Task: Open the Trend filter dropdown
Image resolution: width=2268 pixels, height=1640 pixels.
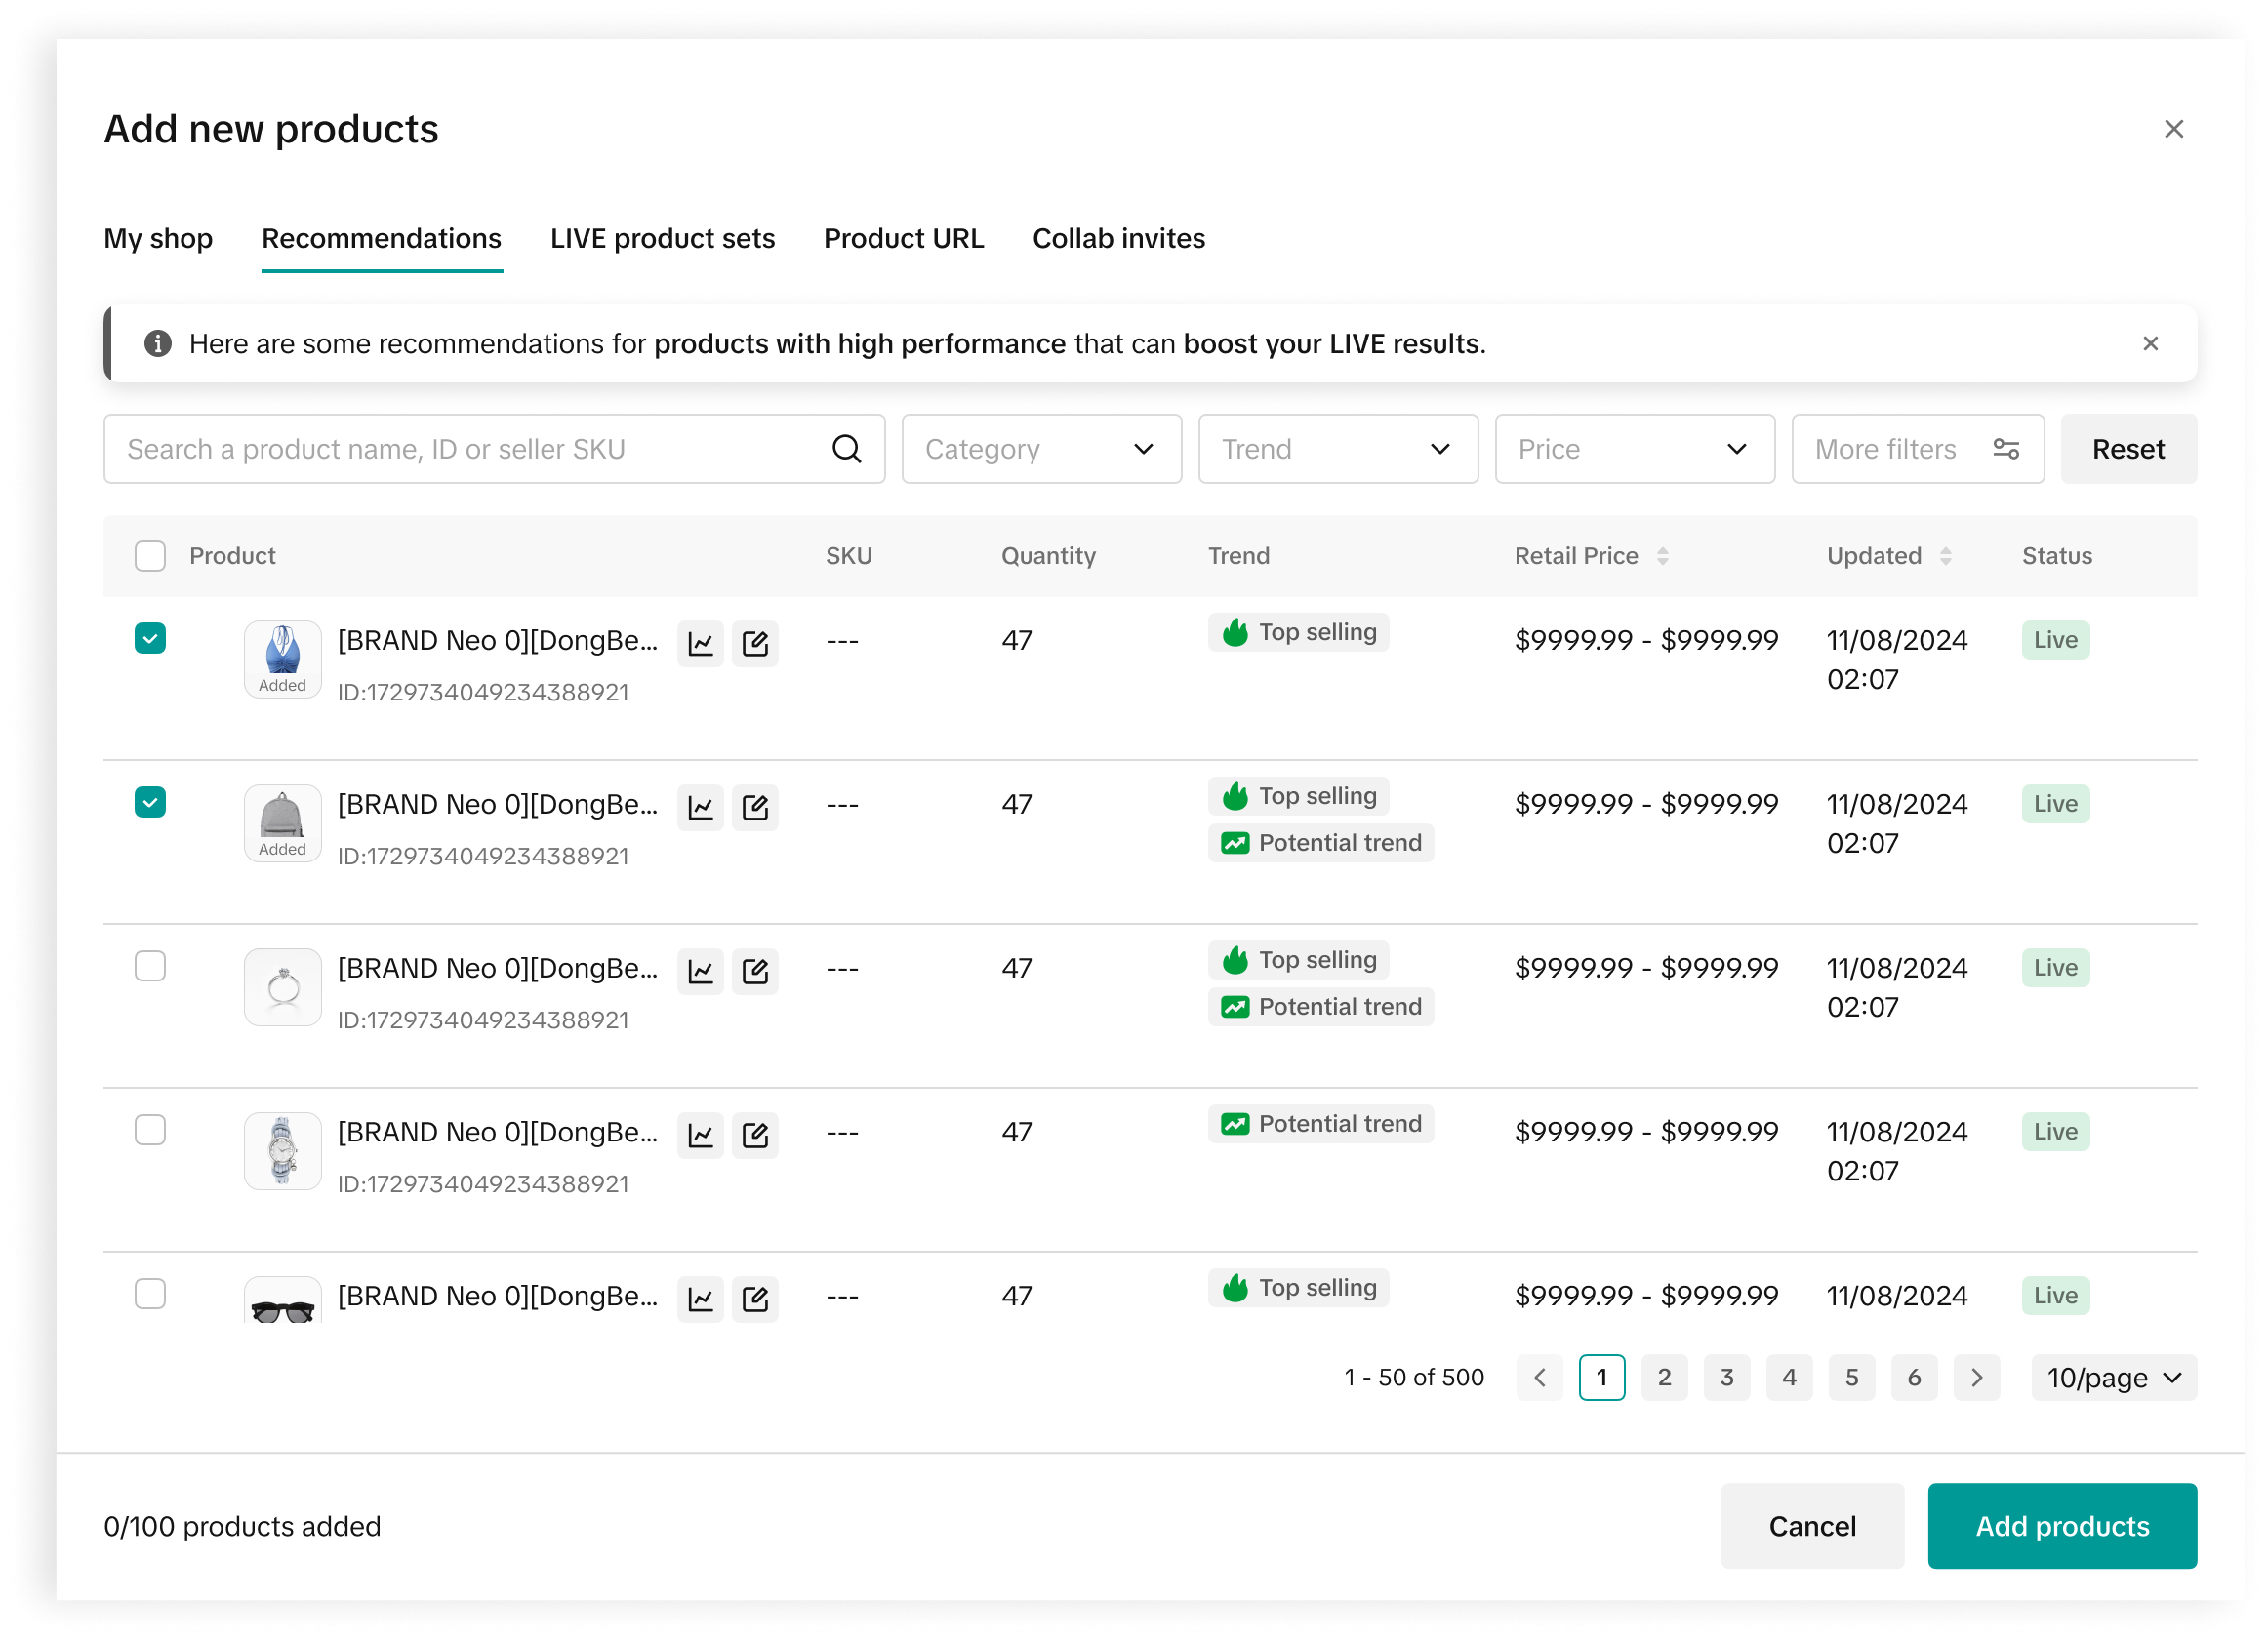Action: [1337, 449]
